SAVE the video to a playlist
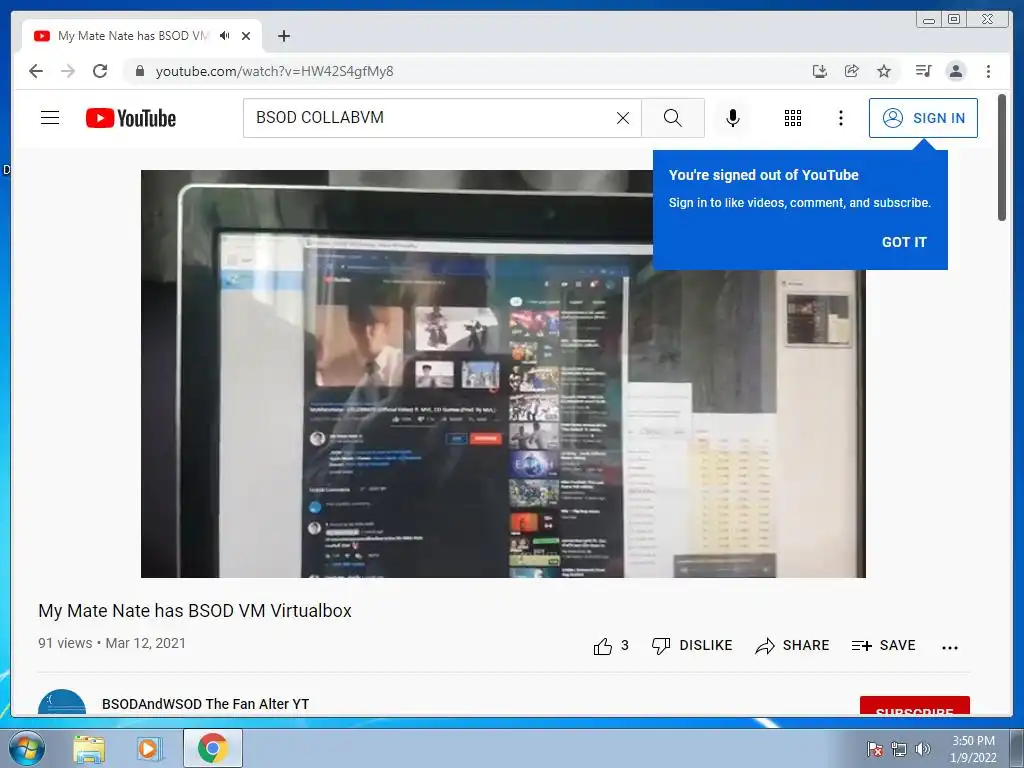 coord(883,646)
